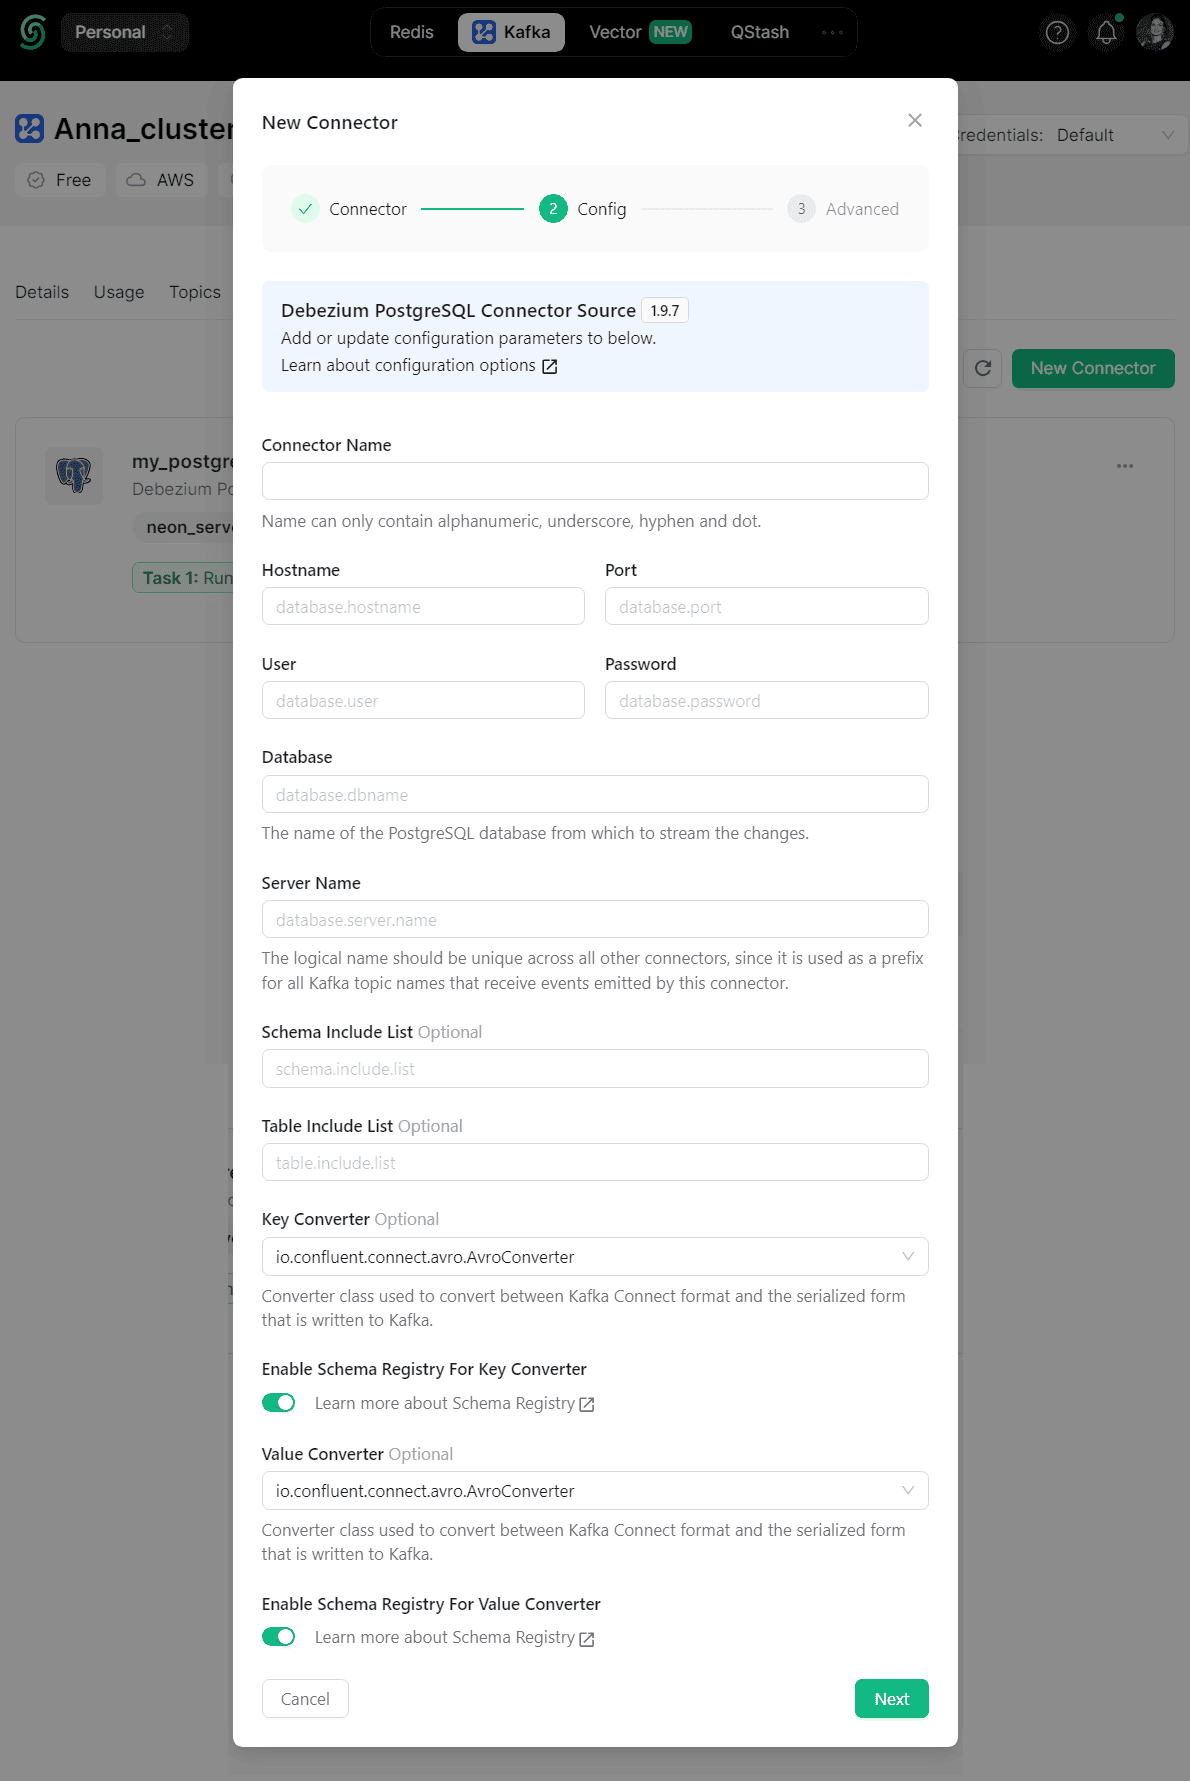The height and width of the screenshot is (1781, 1190).
Task: Open the connector three-dot options menu
Action: [x=1125, y=466]
